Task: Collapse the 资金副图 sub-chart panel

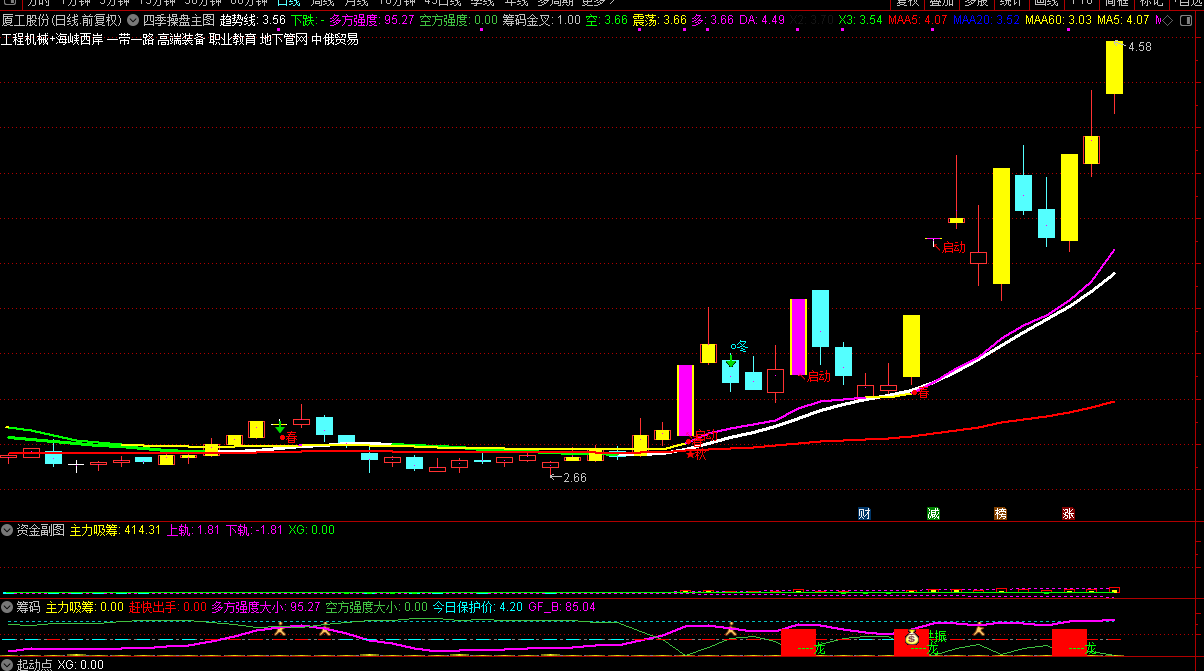Action: [7, 530]
